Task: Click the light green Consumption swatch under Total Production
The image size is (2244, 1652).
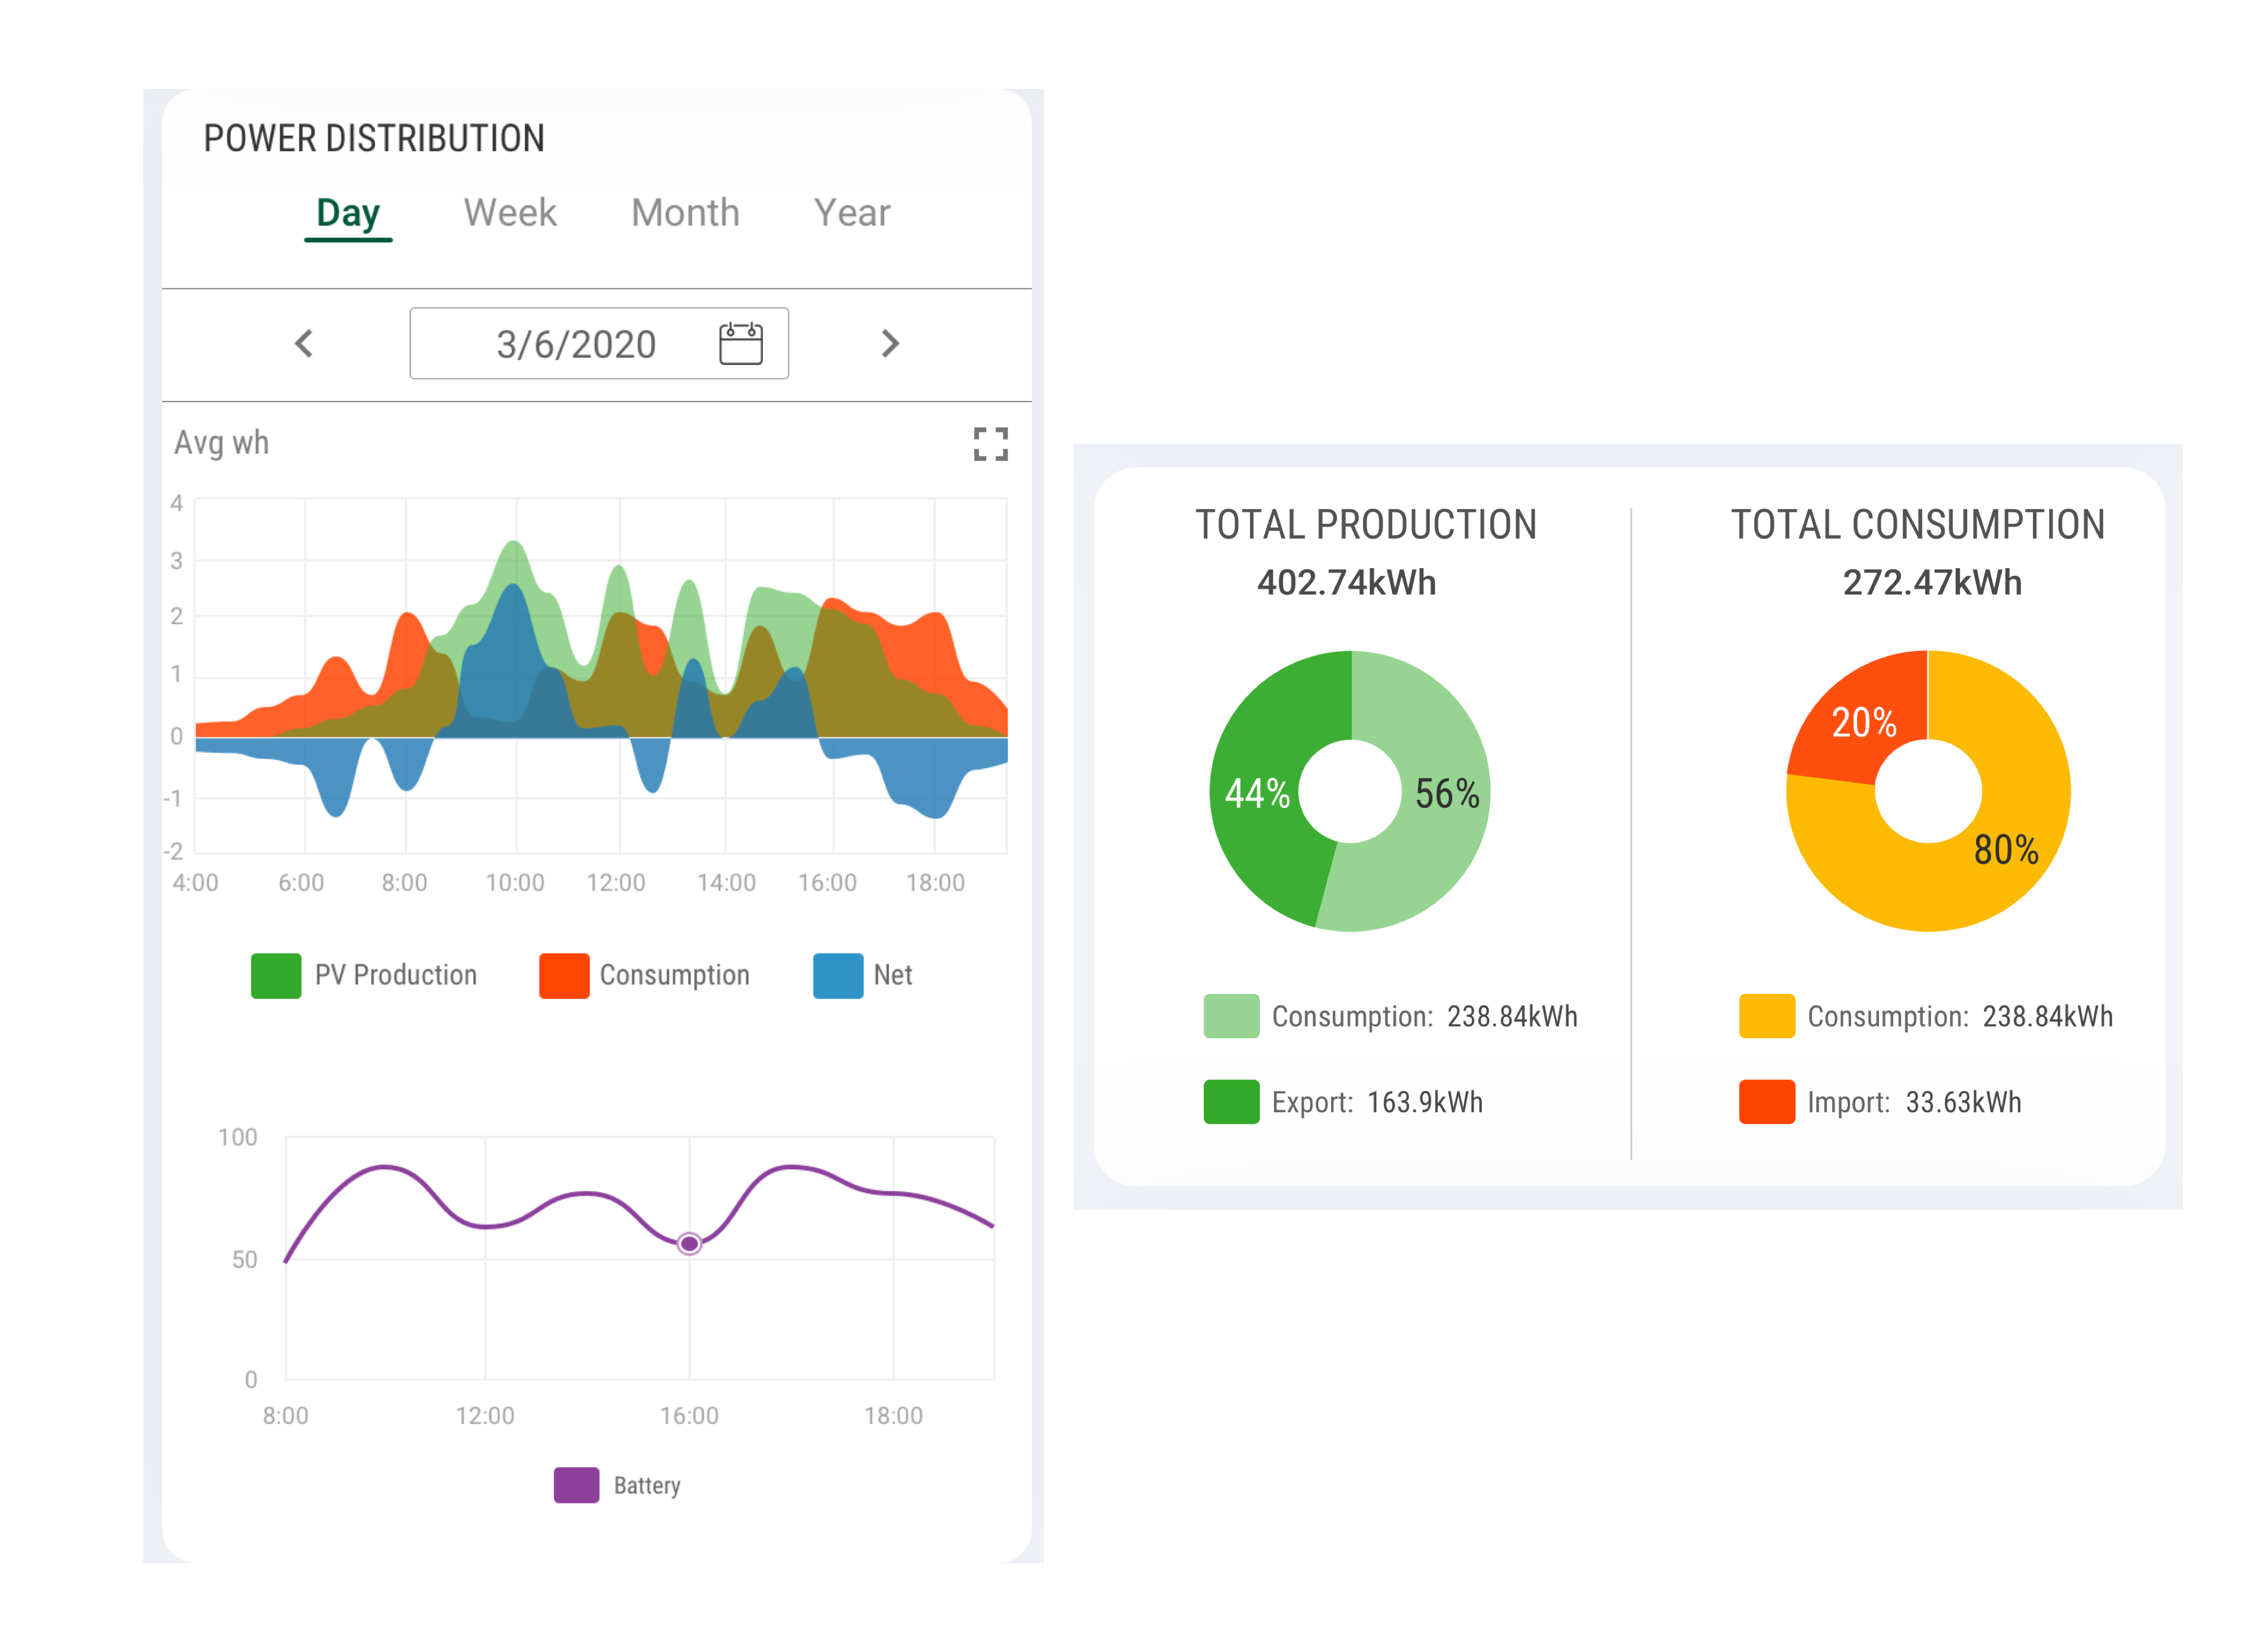Action: click(1231, 1015)
